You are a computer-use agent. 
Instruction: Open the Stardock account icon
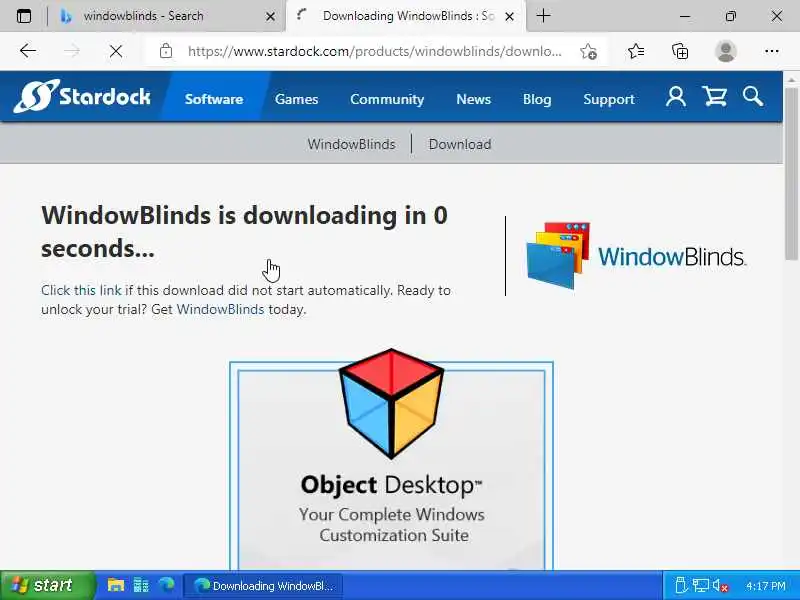point(676,96)
